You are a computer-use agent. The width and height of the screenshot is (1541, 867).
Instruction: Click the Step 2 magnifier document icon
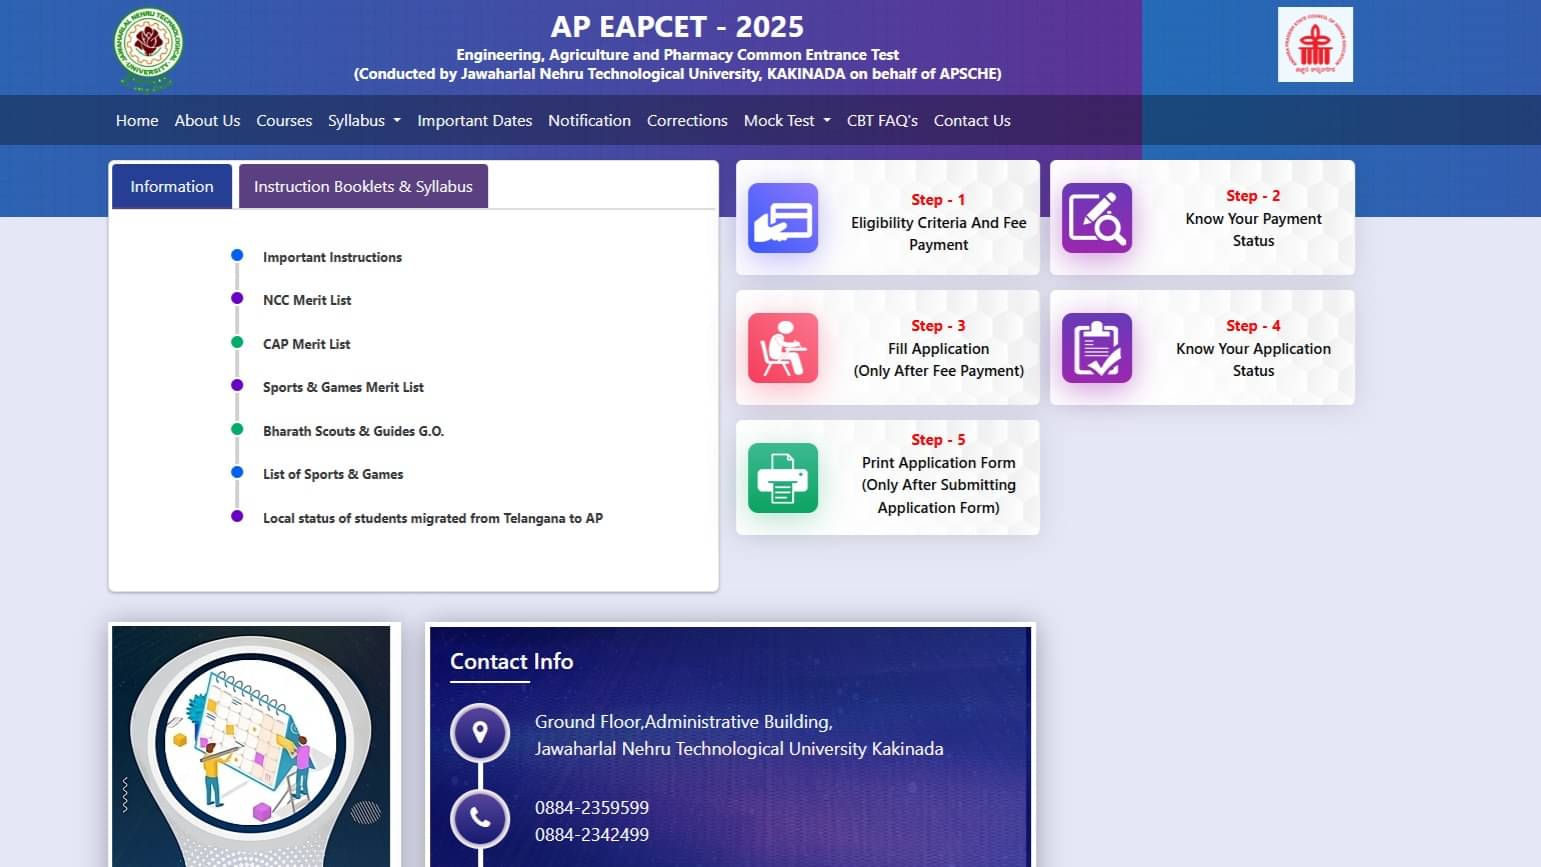tap(1097, 218)
